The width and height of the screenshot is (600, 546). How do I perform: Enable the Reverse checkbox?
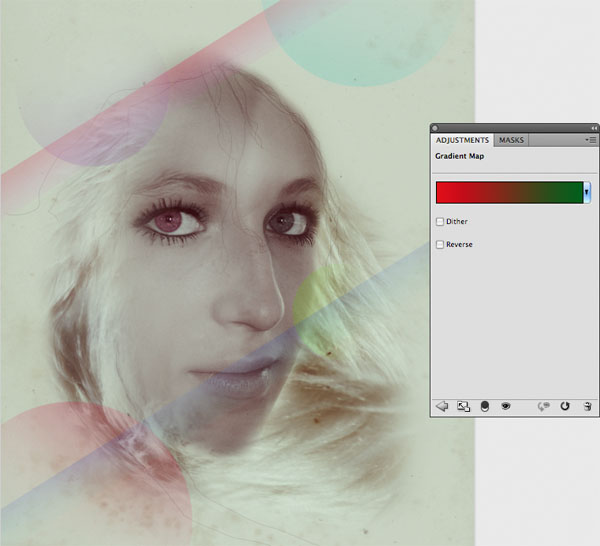pyautogui.click(x=440, y=244)
